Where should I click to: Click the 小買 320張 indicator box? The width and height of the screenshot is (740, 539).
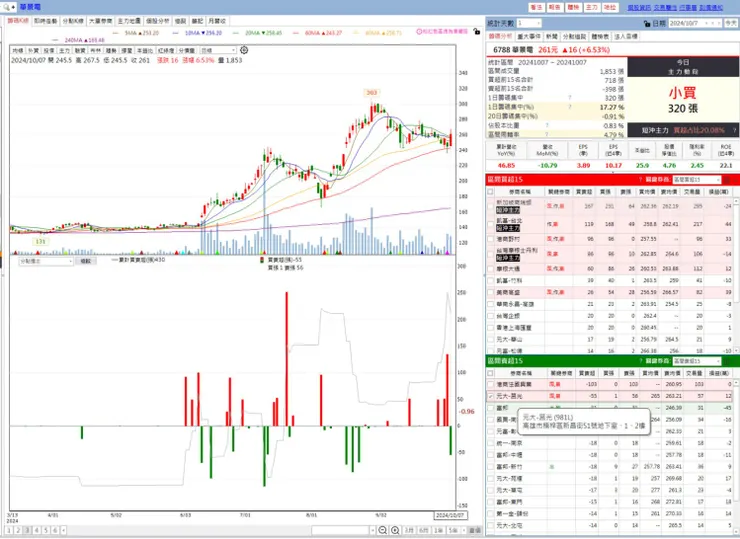pyautogui.click(x=683, y=100)
